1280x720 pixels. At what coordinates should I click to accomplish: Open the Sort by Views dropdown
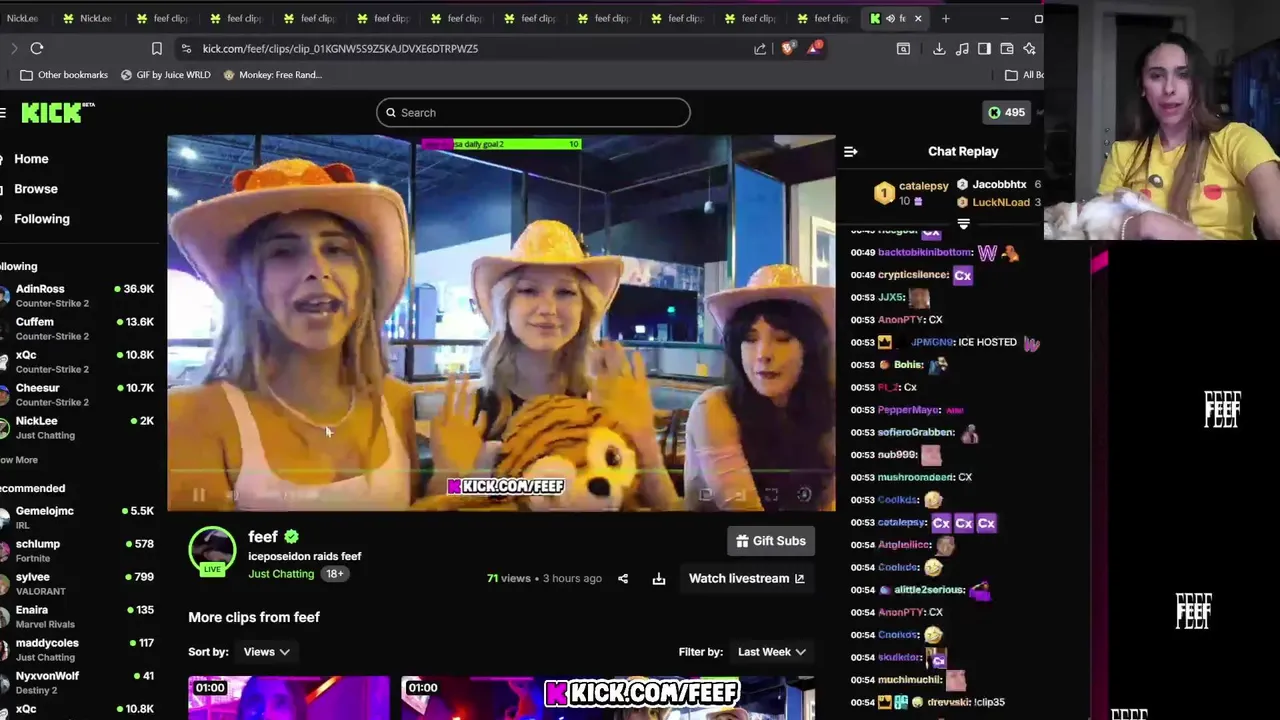click(x=266, y=652)
